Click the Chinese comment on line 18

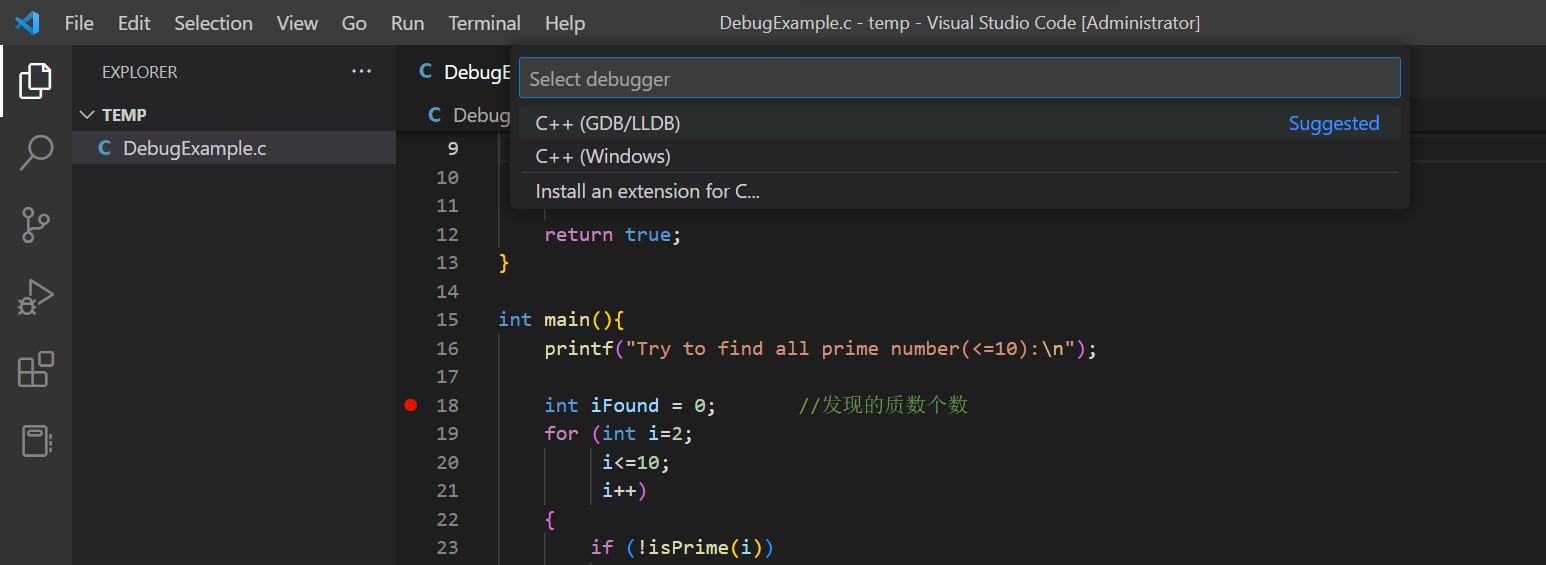(883, 405)
